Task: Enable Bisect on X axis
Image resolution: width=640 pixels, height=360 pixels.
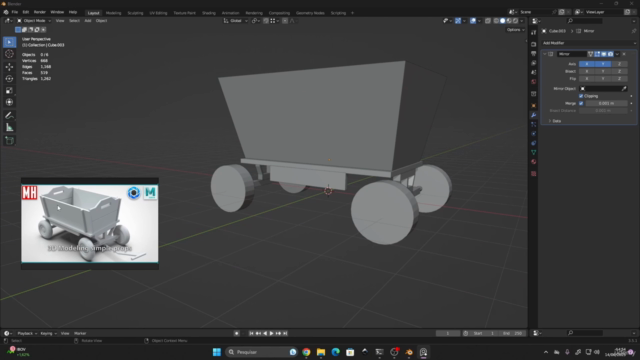Action: pos(587,71)
